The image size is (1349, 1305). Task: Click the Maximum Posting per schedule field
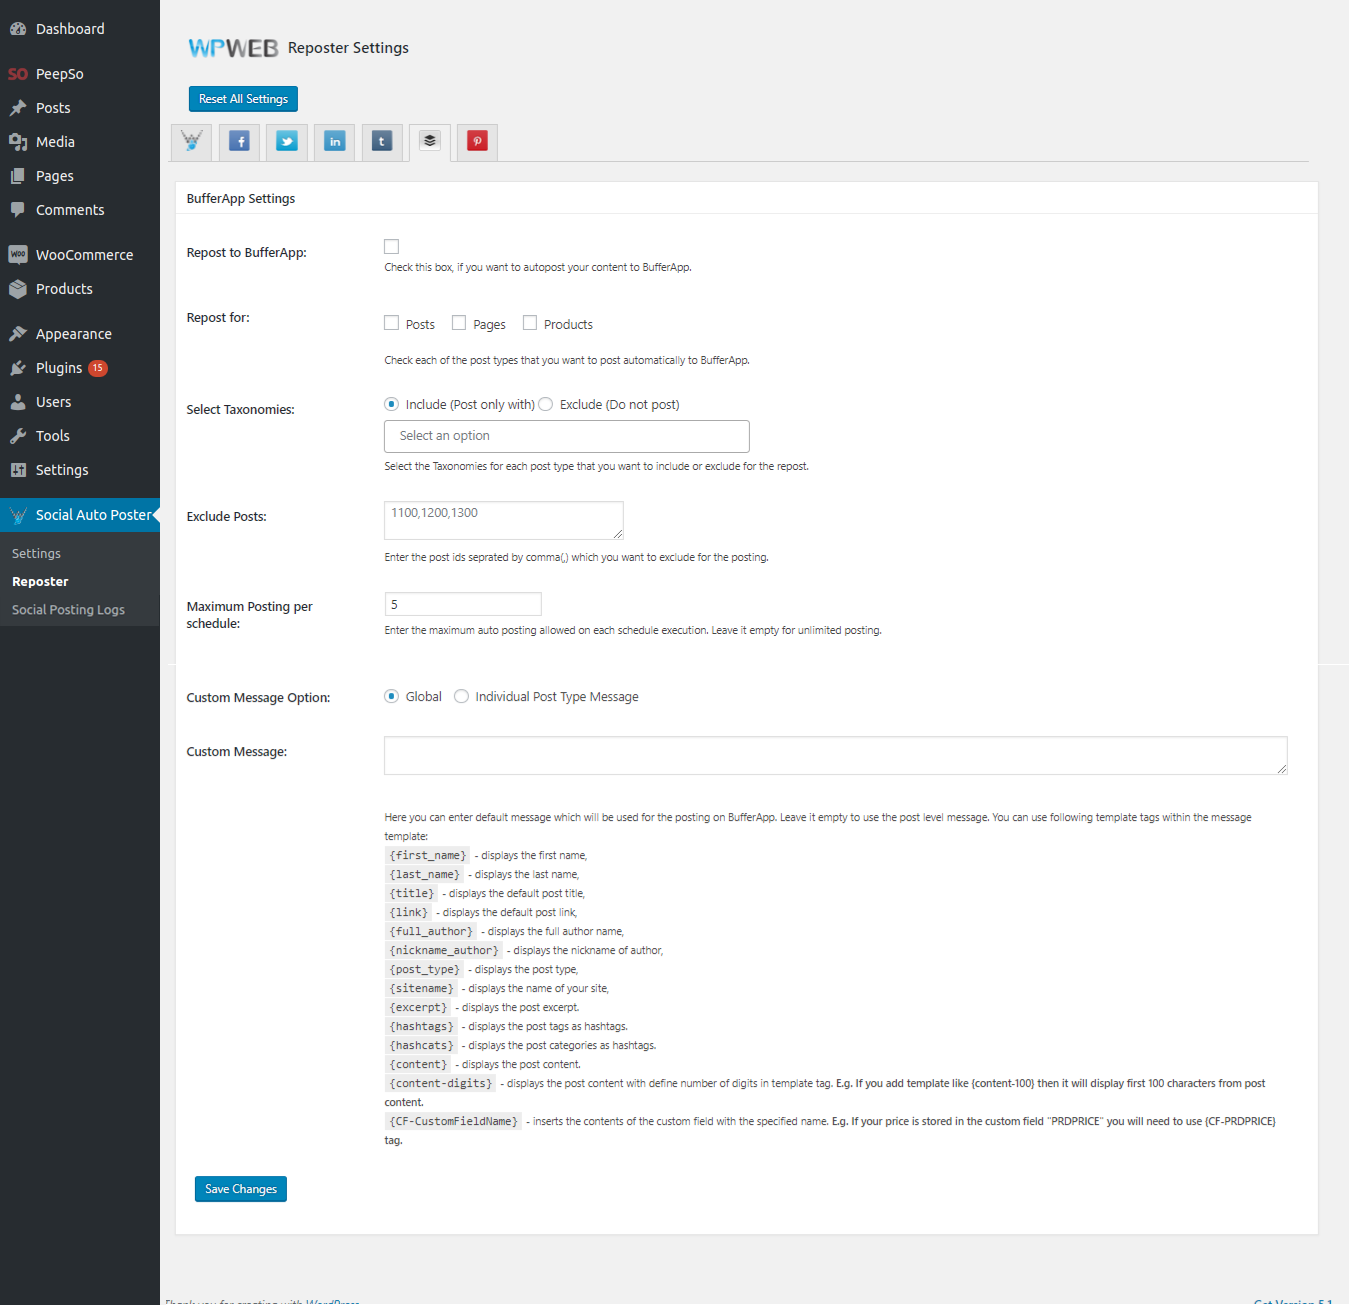(463, 604)
